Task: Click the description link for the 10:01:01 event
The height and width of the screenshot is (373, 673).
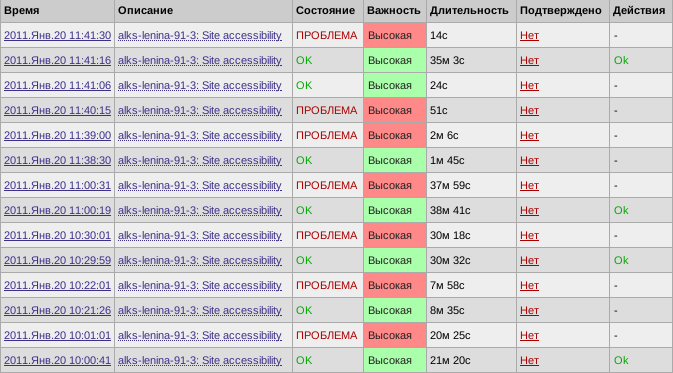Action: [x=200, y=335]
